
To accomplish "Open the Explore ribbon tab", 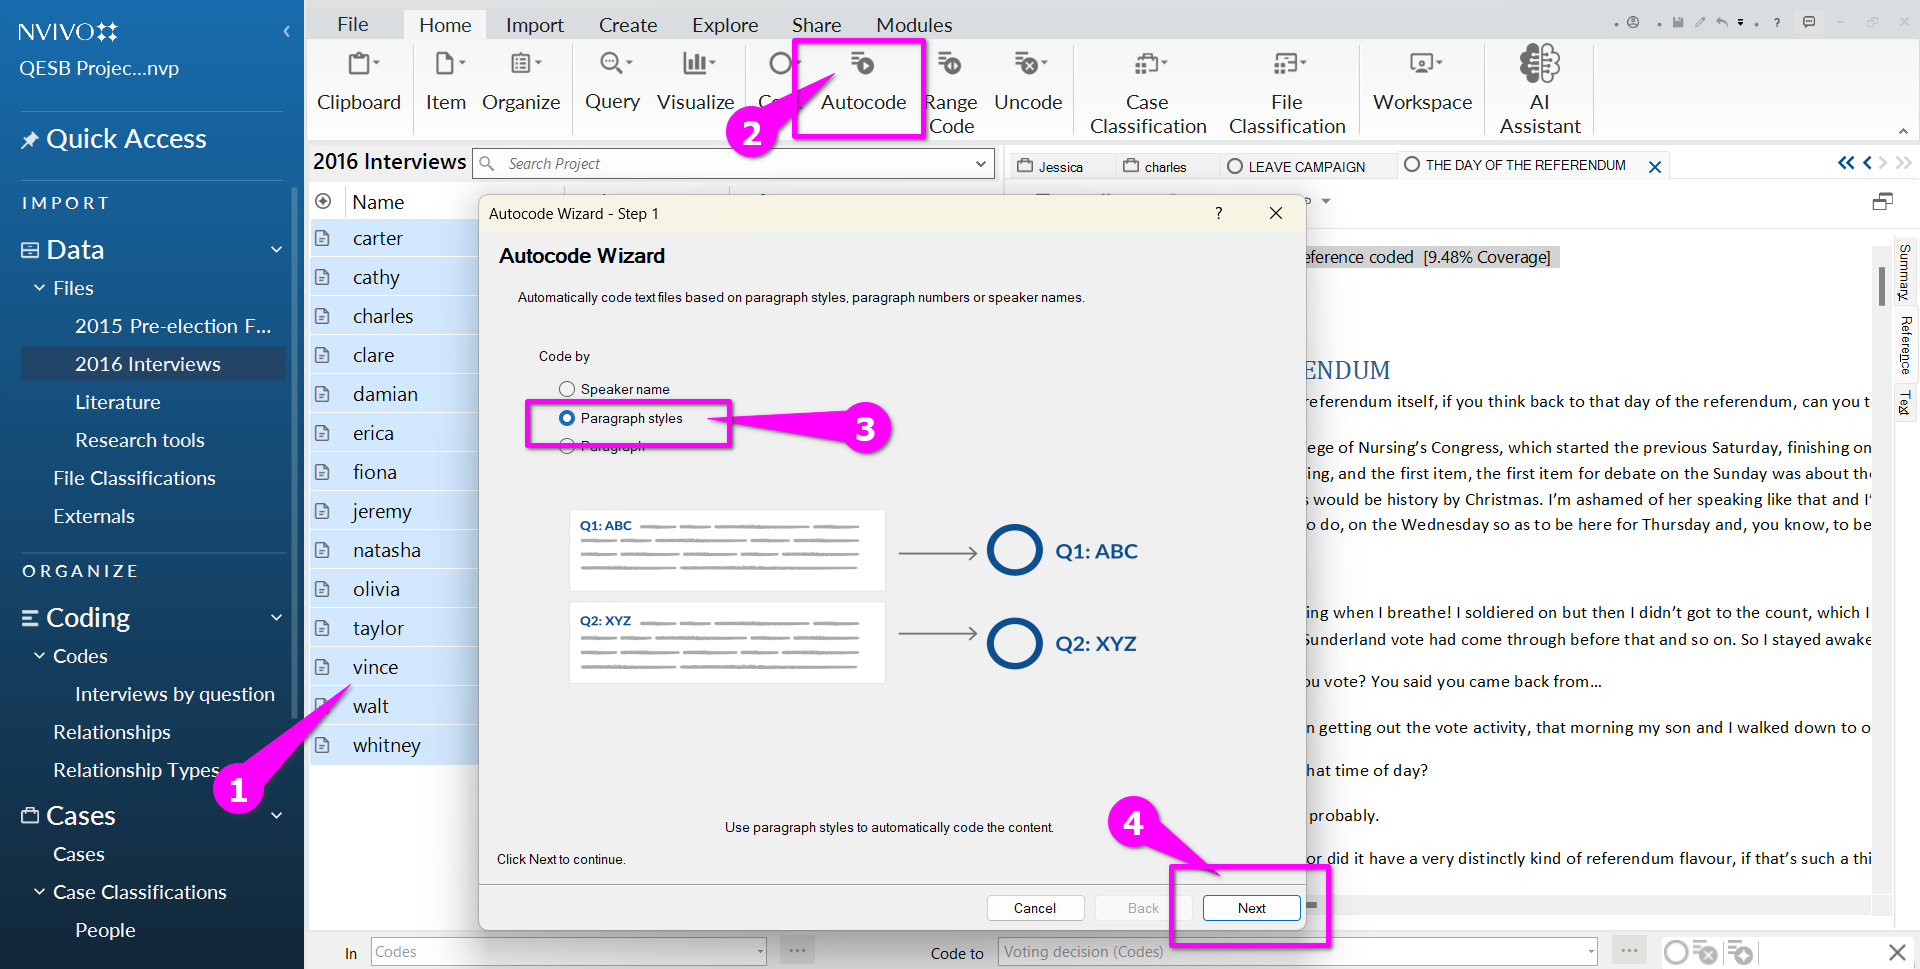I will 724,25.
